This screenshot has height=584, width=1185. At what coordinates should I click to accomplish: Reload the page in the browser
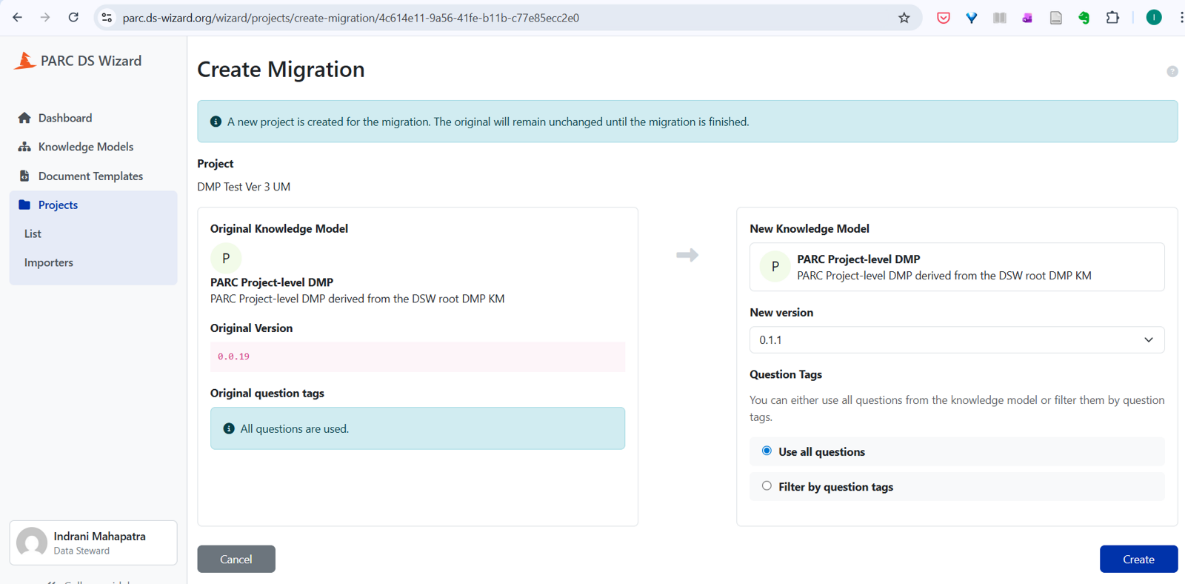point(73,18)
